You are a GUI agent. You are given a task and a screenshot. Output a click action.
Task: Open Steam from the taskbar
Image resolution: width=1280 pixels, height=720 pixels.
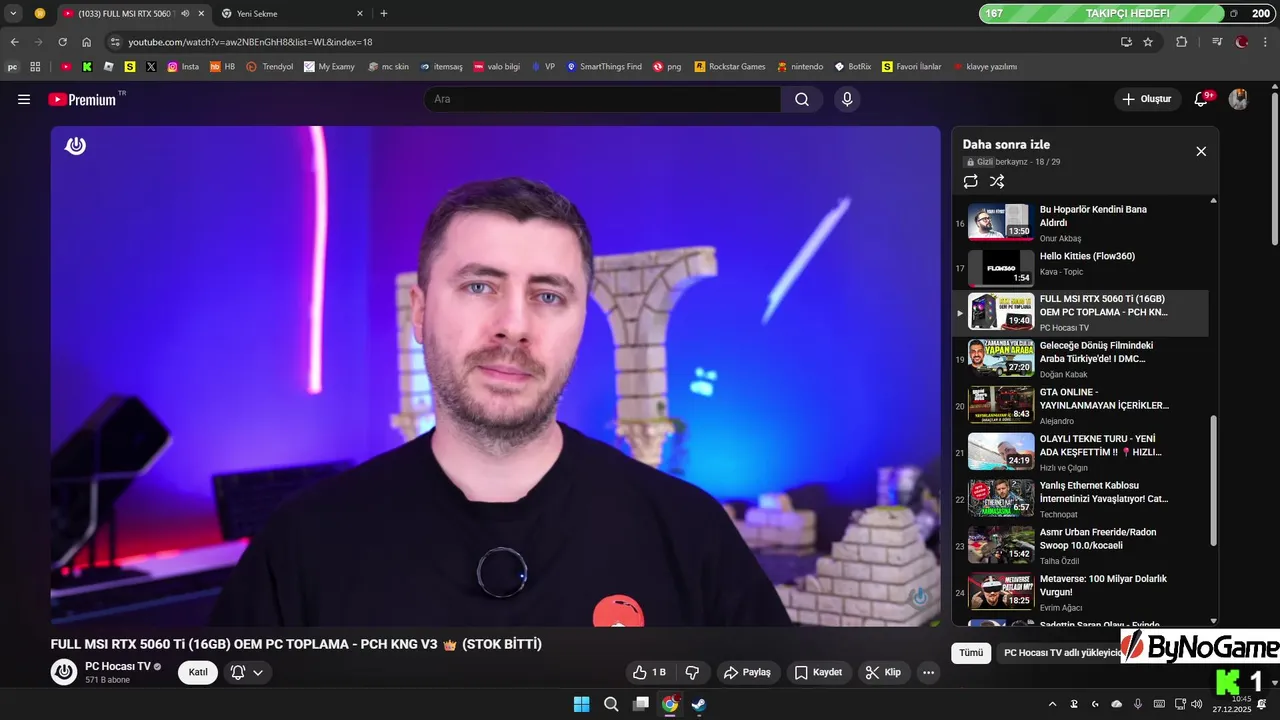click(699, 704)
